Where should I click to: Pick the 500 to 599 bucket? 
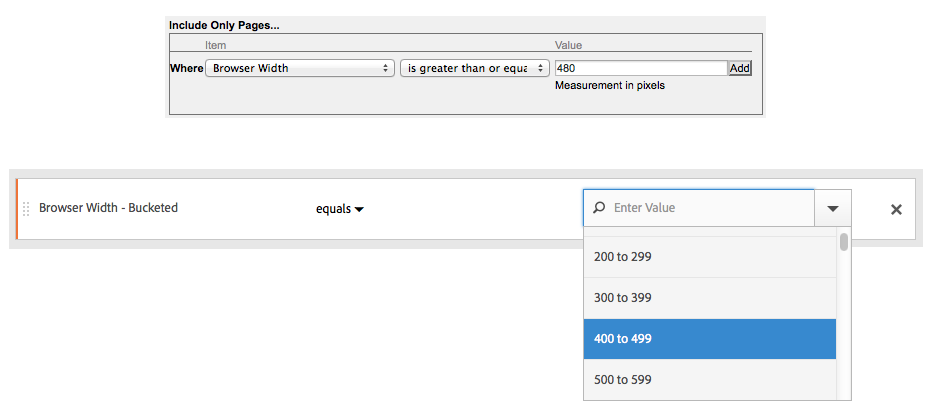click(622, 380)
